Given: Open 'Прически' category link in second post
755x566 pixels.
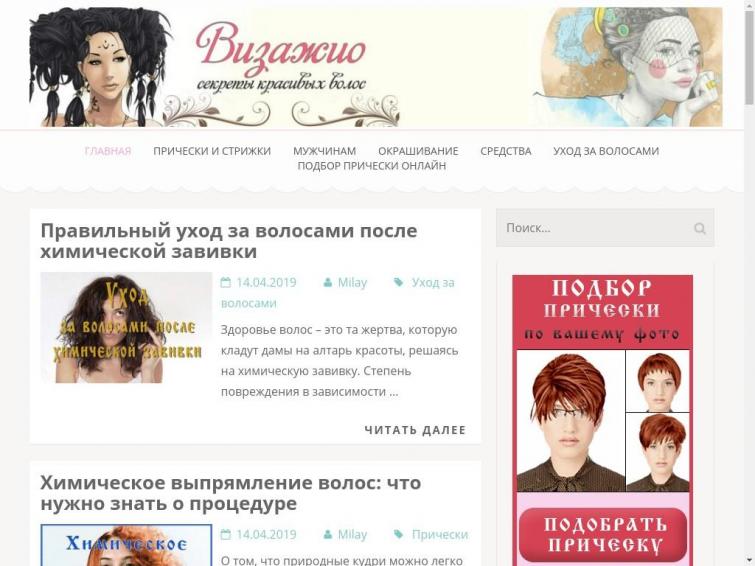Looking at the screenshot, I should pyautogui.click(x=440, y=534).
